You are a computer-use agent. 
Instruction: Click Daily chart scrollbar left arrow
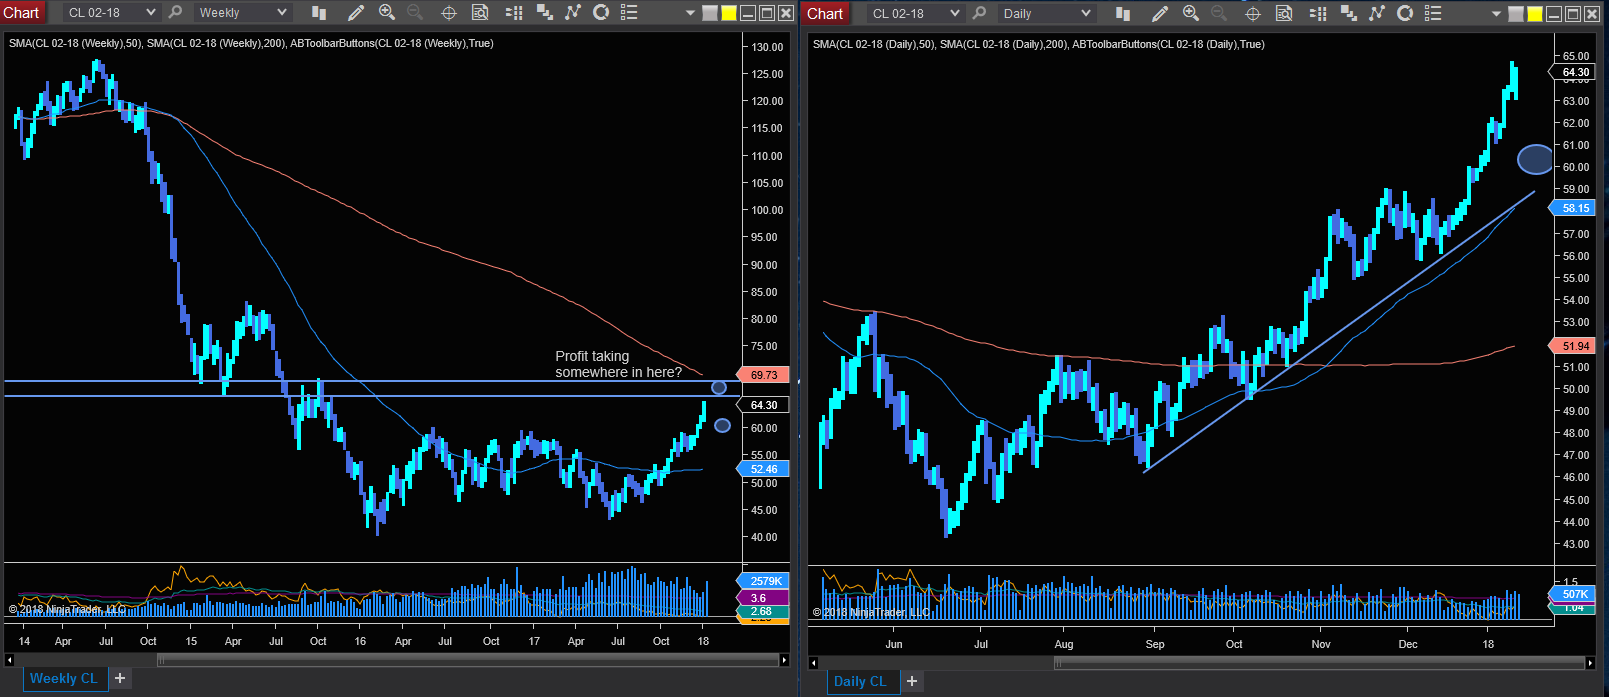coord(813,663)
